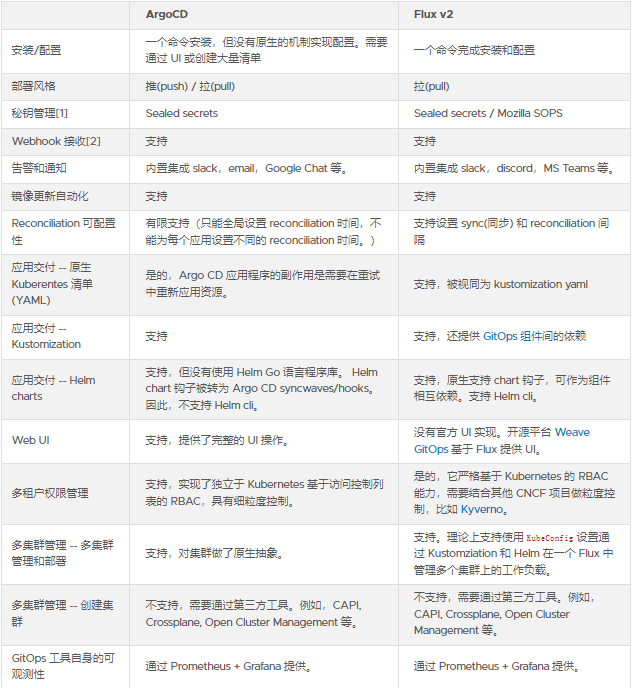The width and height of the screenshot is (632, 688).
Task: Select ArgoCD 'Sealed secrets' cell
Action: coord(182,114)
